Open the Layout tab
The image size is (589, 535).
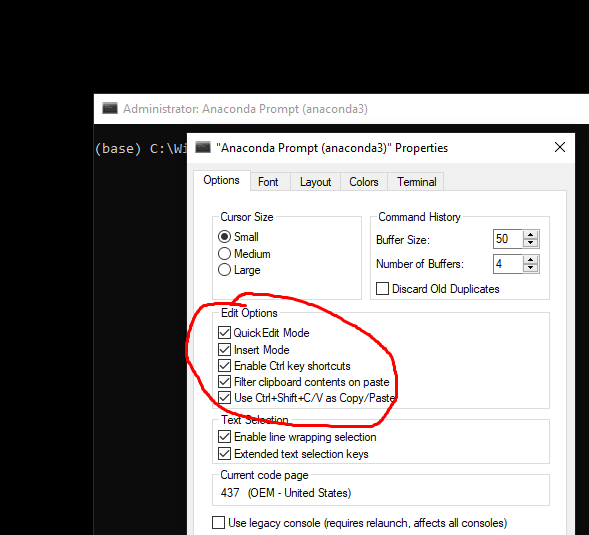point(315,182)
